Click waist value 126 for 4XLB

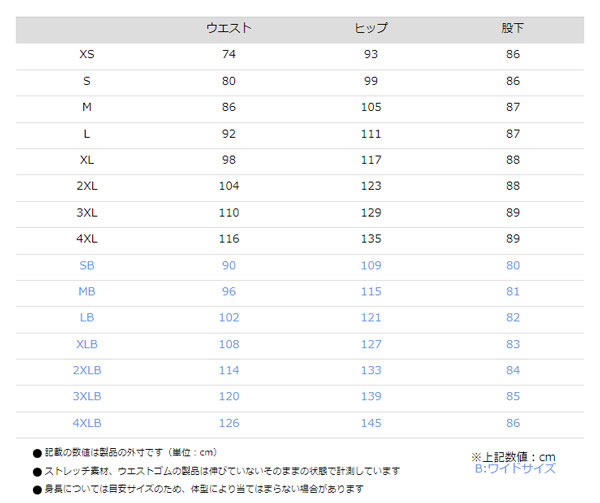[229, 423]
